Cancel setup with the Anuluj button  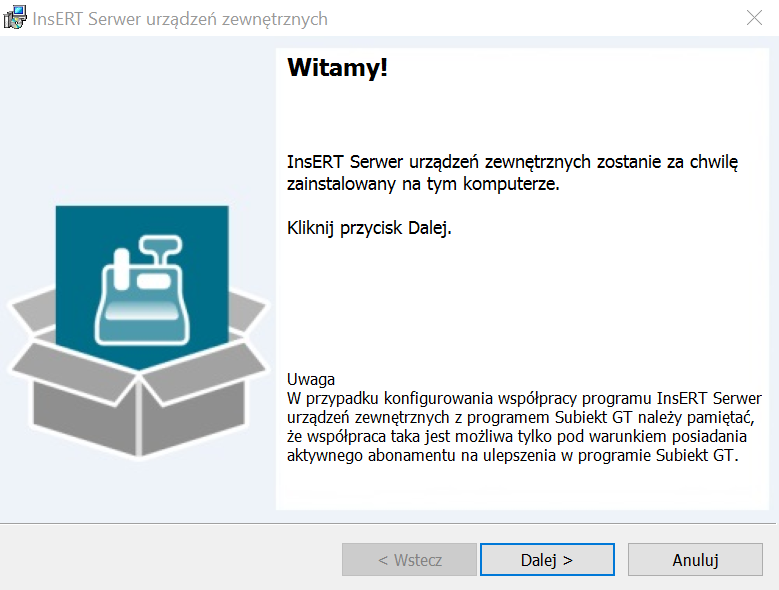point(695,560)
